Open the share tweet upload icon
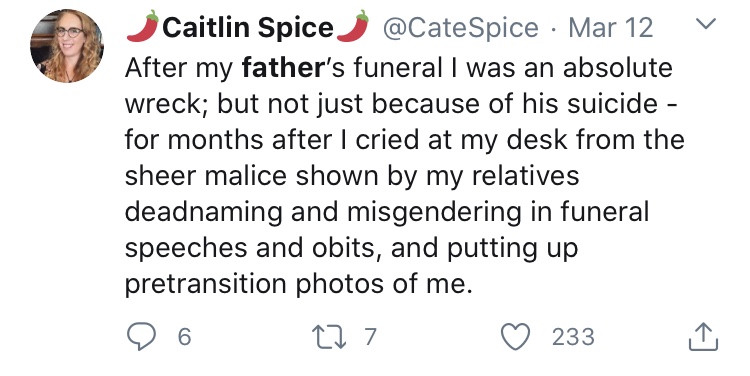This screenshot has width=750, height=376. (x=703, y=337)
